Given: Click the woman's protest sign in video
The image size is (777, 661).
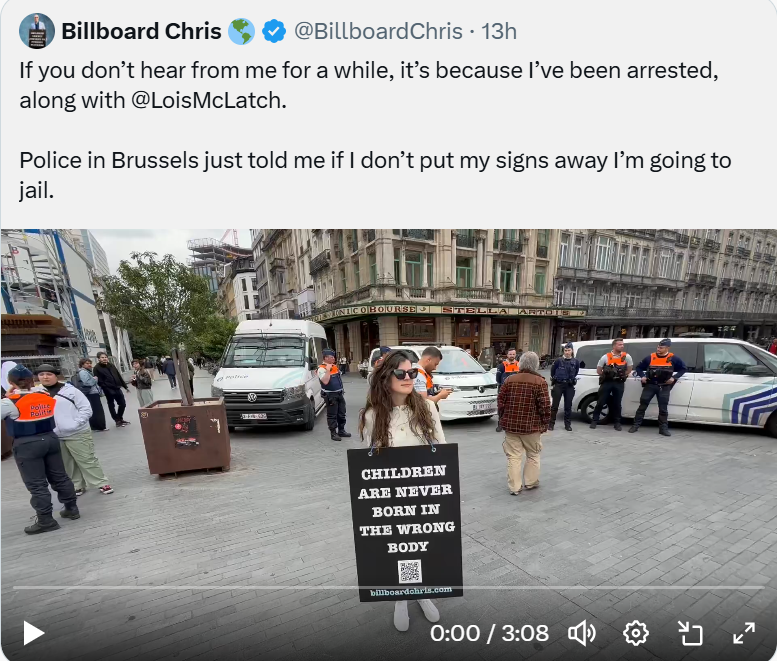Looking at the screenshot, I should coord(405,523).
